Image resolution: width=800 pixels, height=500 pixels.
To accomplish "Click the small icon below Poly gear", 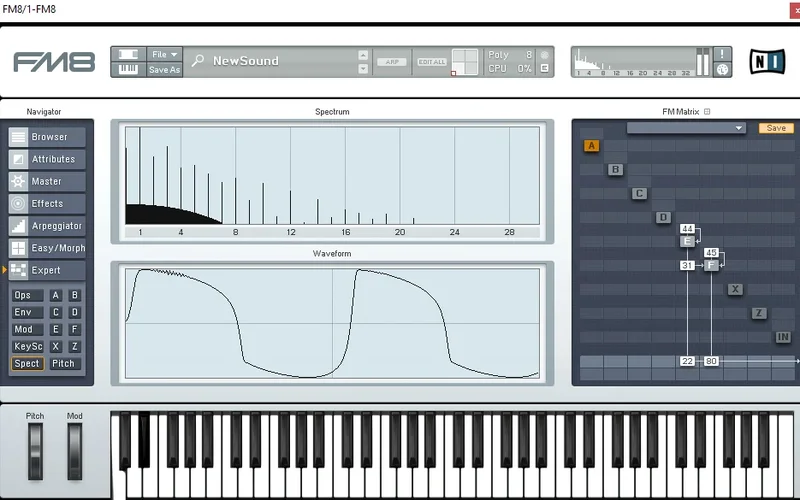I will [544, 68].
